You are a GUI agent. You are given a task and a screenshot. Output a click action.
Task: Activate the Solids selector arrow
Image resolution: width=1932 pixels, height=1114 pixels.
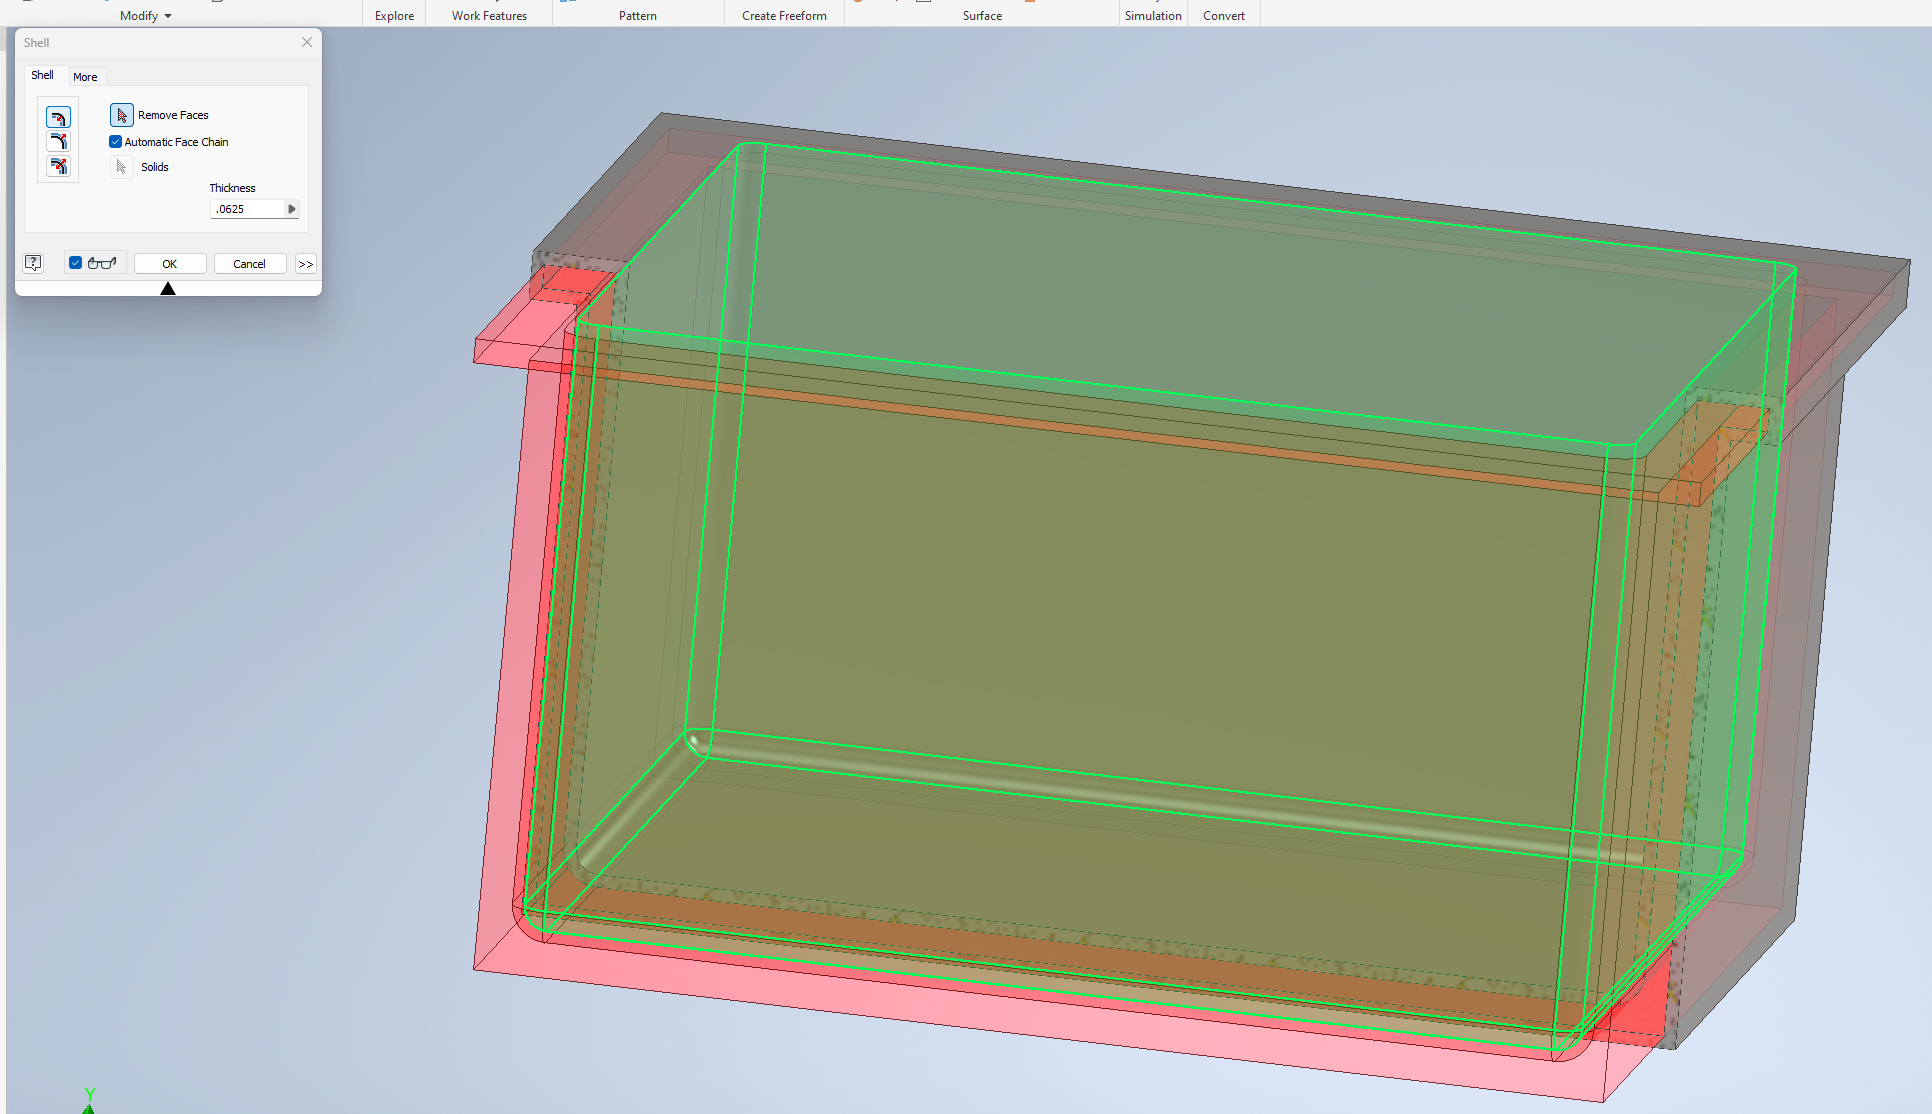pyautogui.click(x=121, y=167)
